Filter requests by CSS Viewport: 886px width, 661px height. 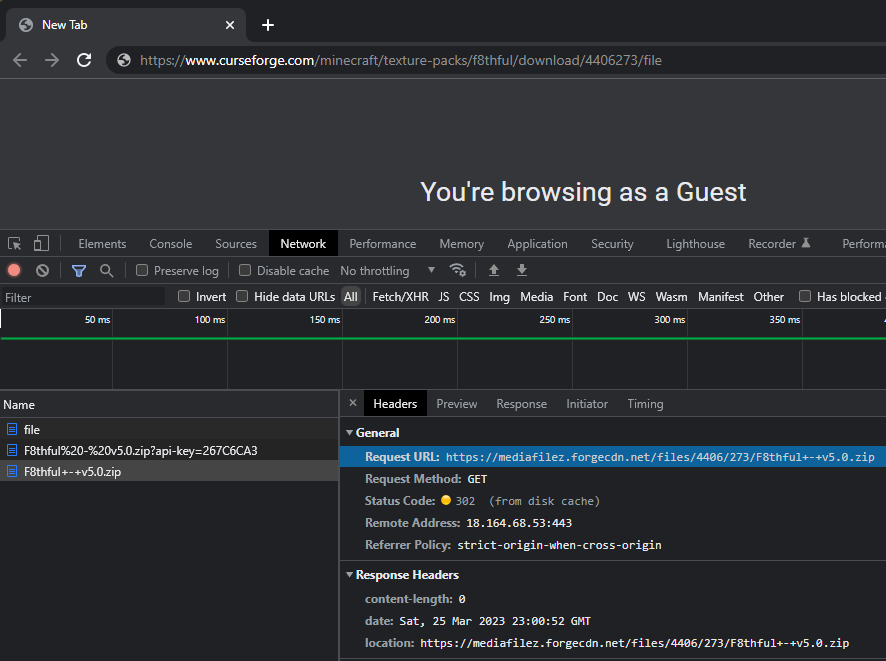469,297
